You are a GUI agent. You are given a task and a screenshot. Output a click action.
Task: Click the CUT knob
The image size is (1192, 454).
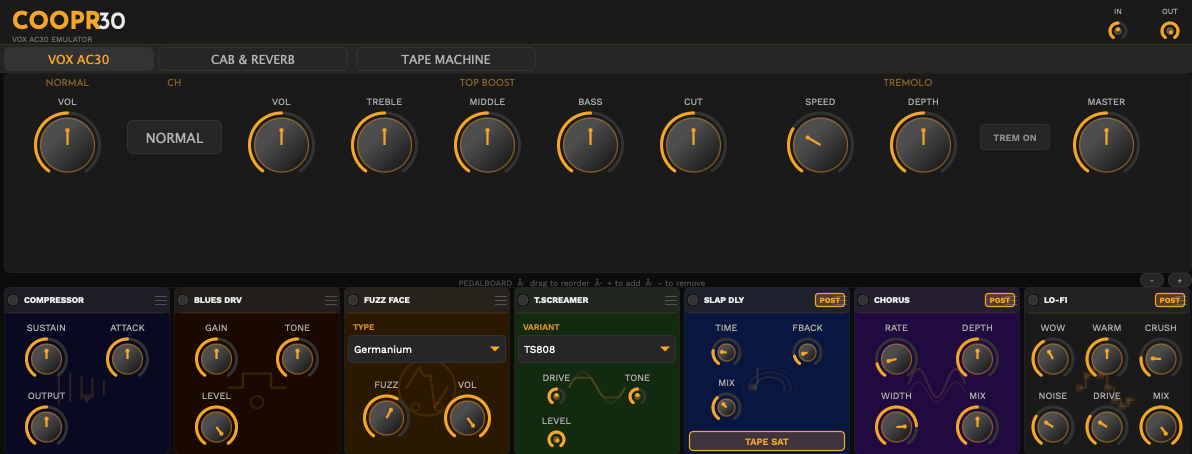coord(693,144)
